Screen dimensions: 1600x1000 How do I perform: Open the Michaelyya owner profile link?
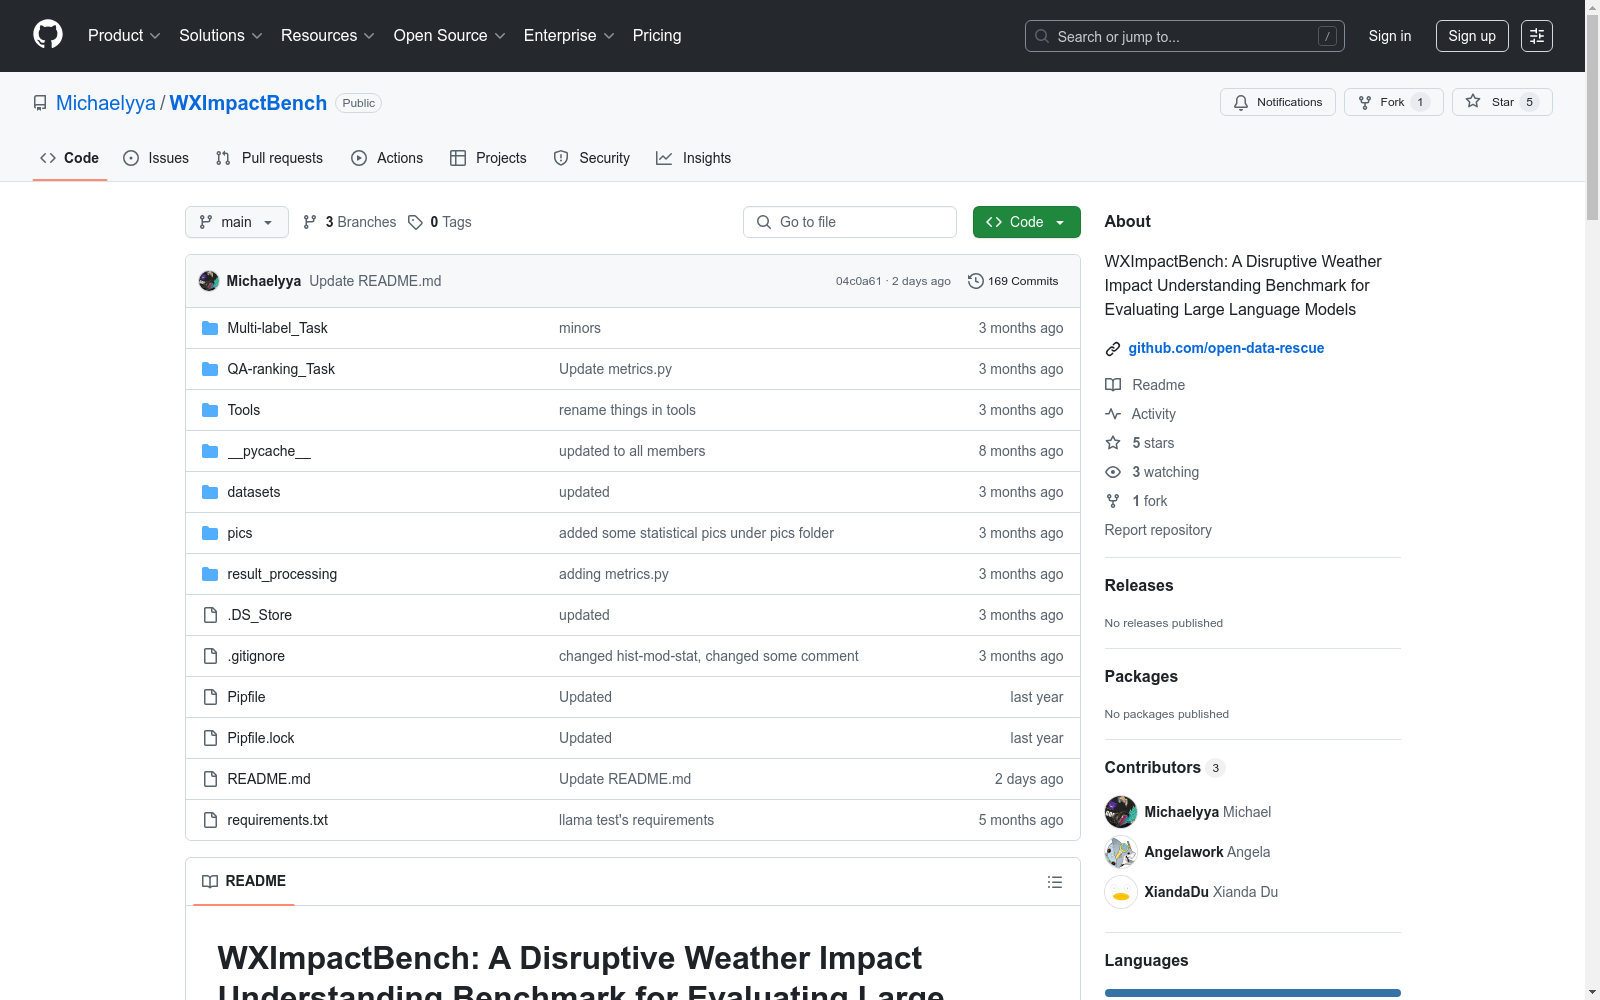click(106, 103)
